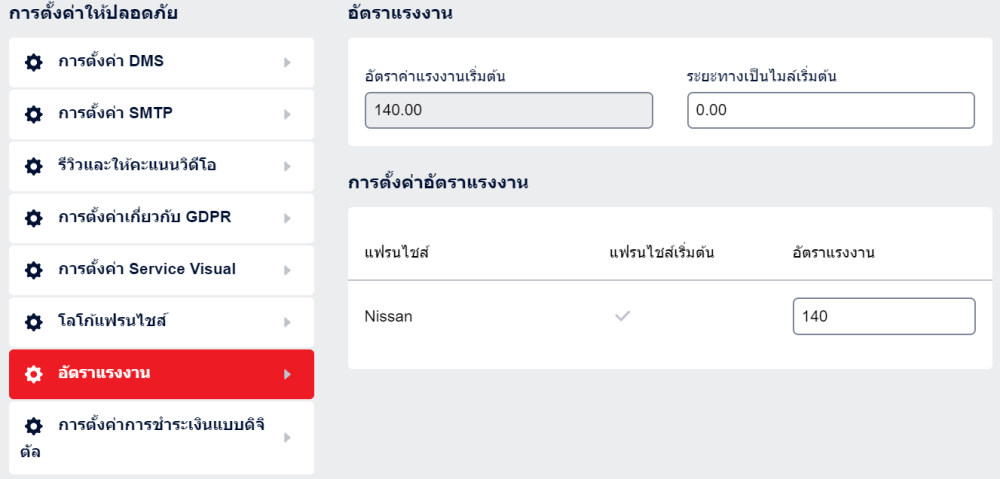This screenshot has height=479, width=1000.
Task: Click the ระยะทางเป็นไมล์เริ่มต้น input field
Action: click(830, 110)
